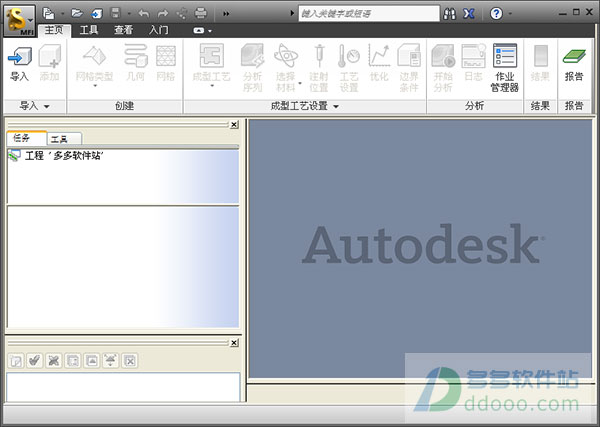
Task: Open Help with the question mark icon
Action: tap(496, 14)
